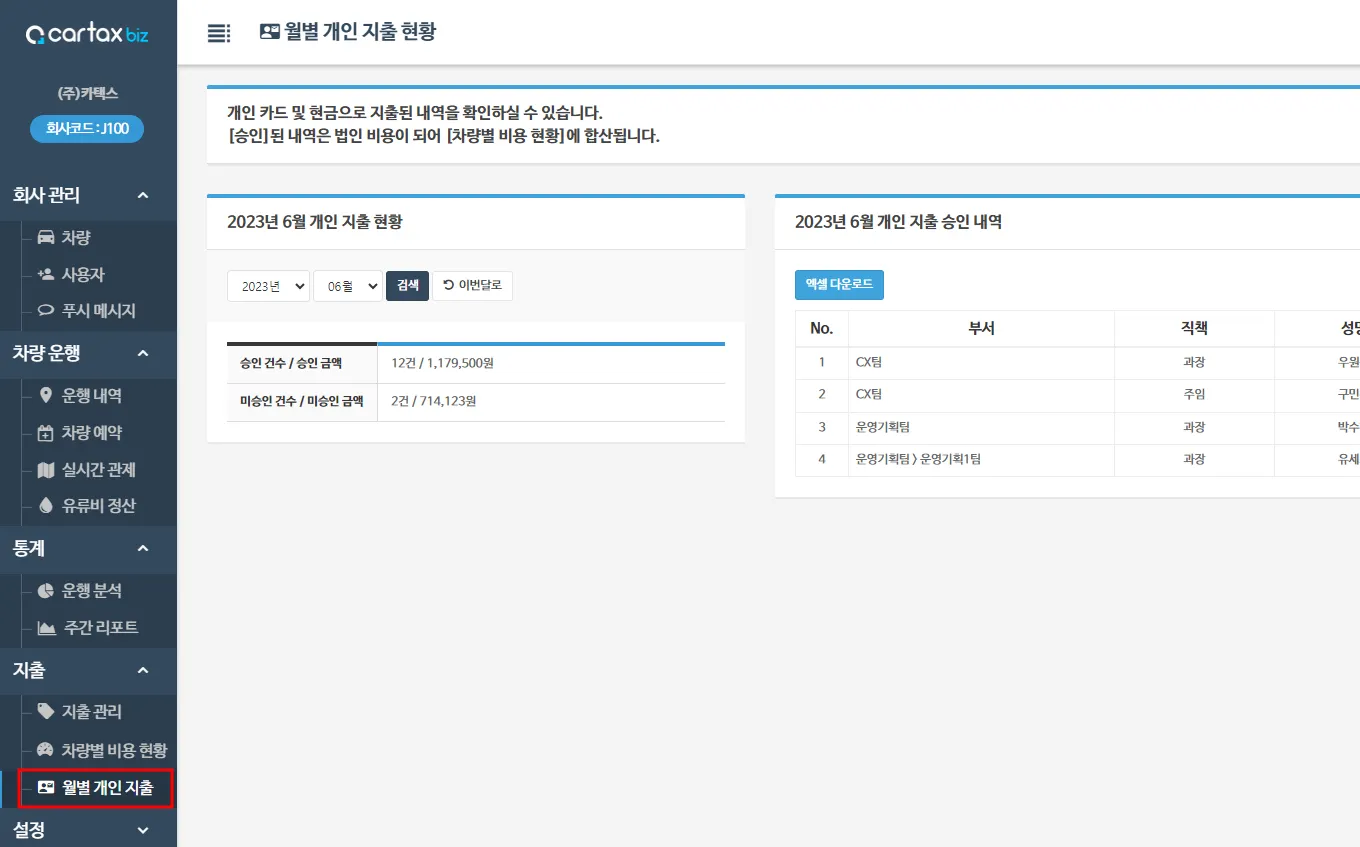Click the map icon beside 실시간 관제
The height and width of the screenshot is (847, 1360).
click(46, 469)
